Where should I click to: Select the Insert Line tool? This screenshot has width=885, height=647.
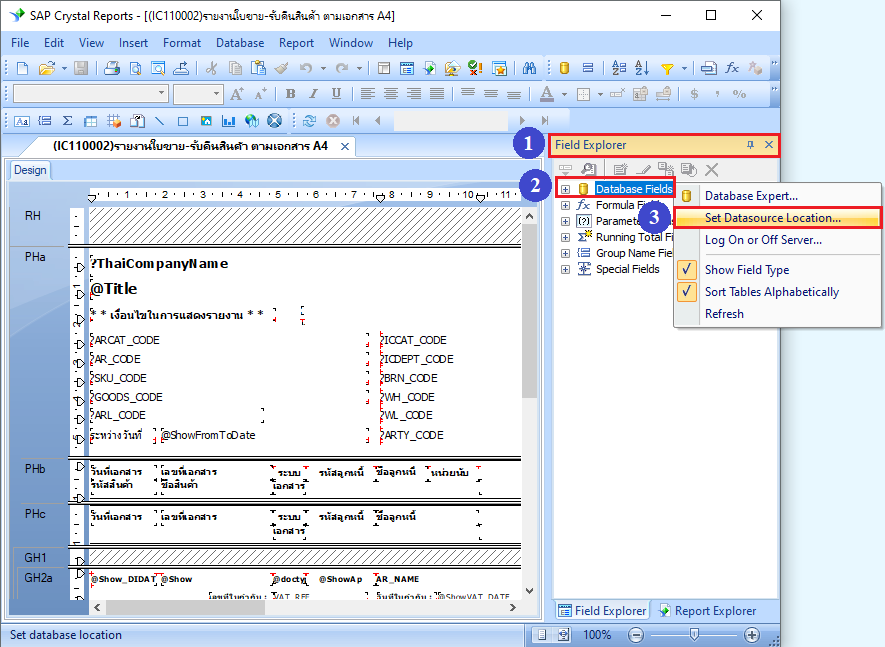[159, 120]
